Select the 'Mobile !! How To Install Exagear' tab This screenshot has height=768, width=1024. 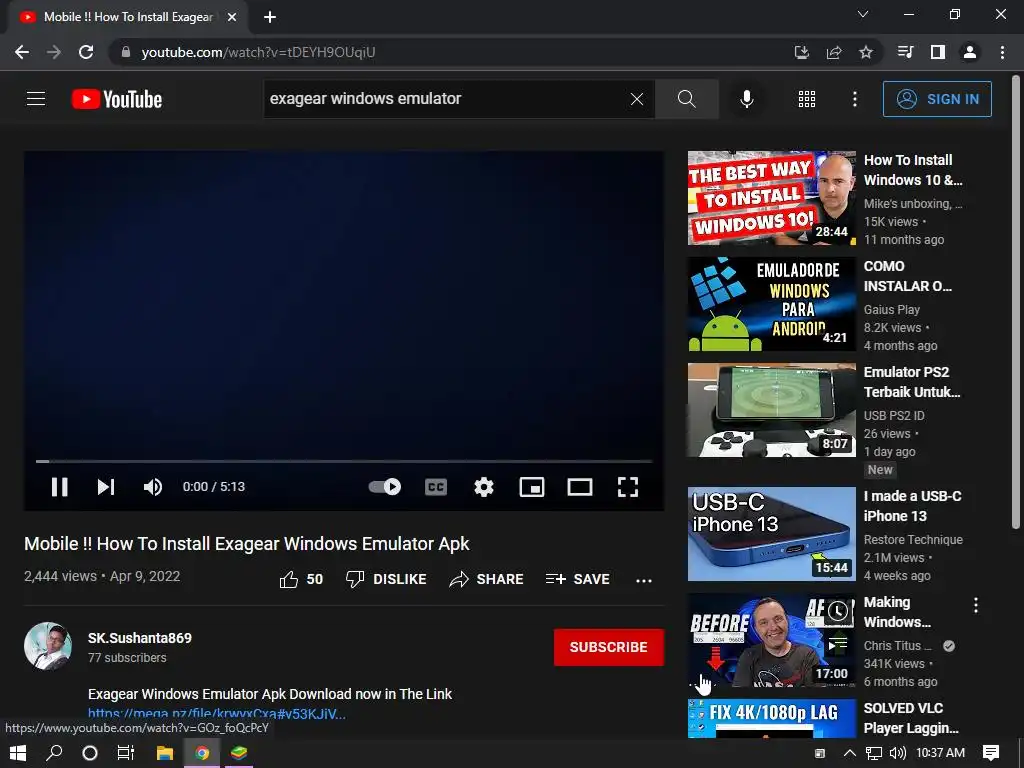click(128, 17)
